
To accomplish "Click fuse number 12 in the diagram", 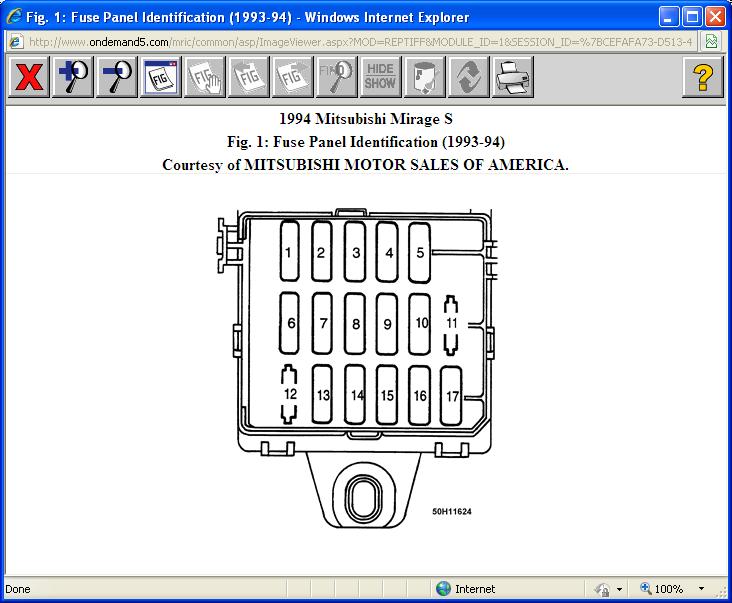I will pos(289,394).
